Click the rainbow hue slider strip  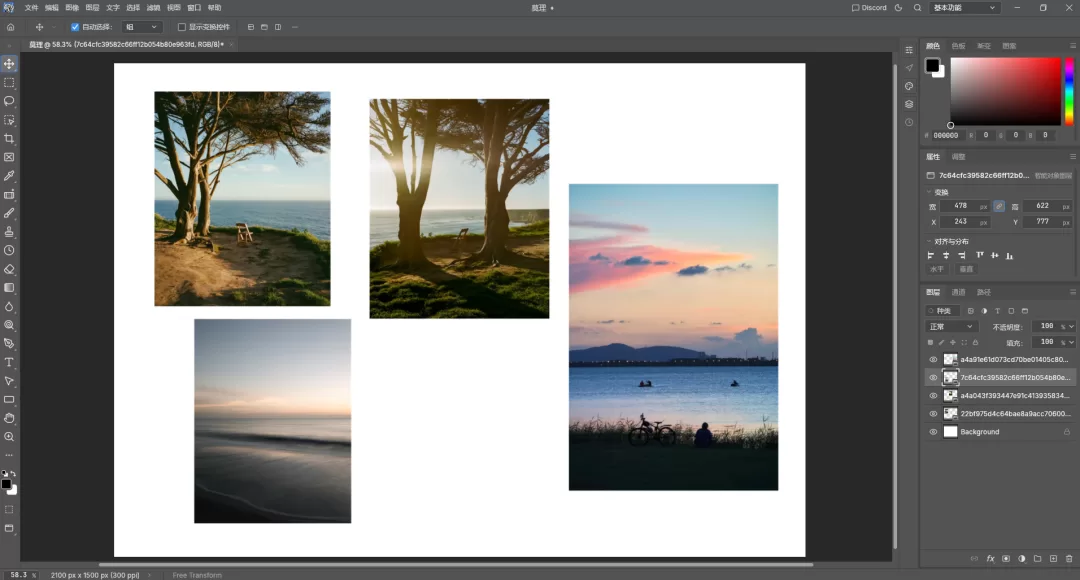1069,92
